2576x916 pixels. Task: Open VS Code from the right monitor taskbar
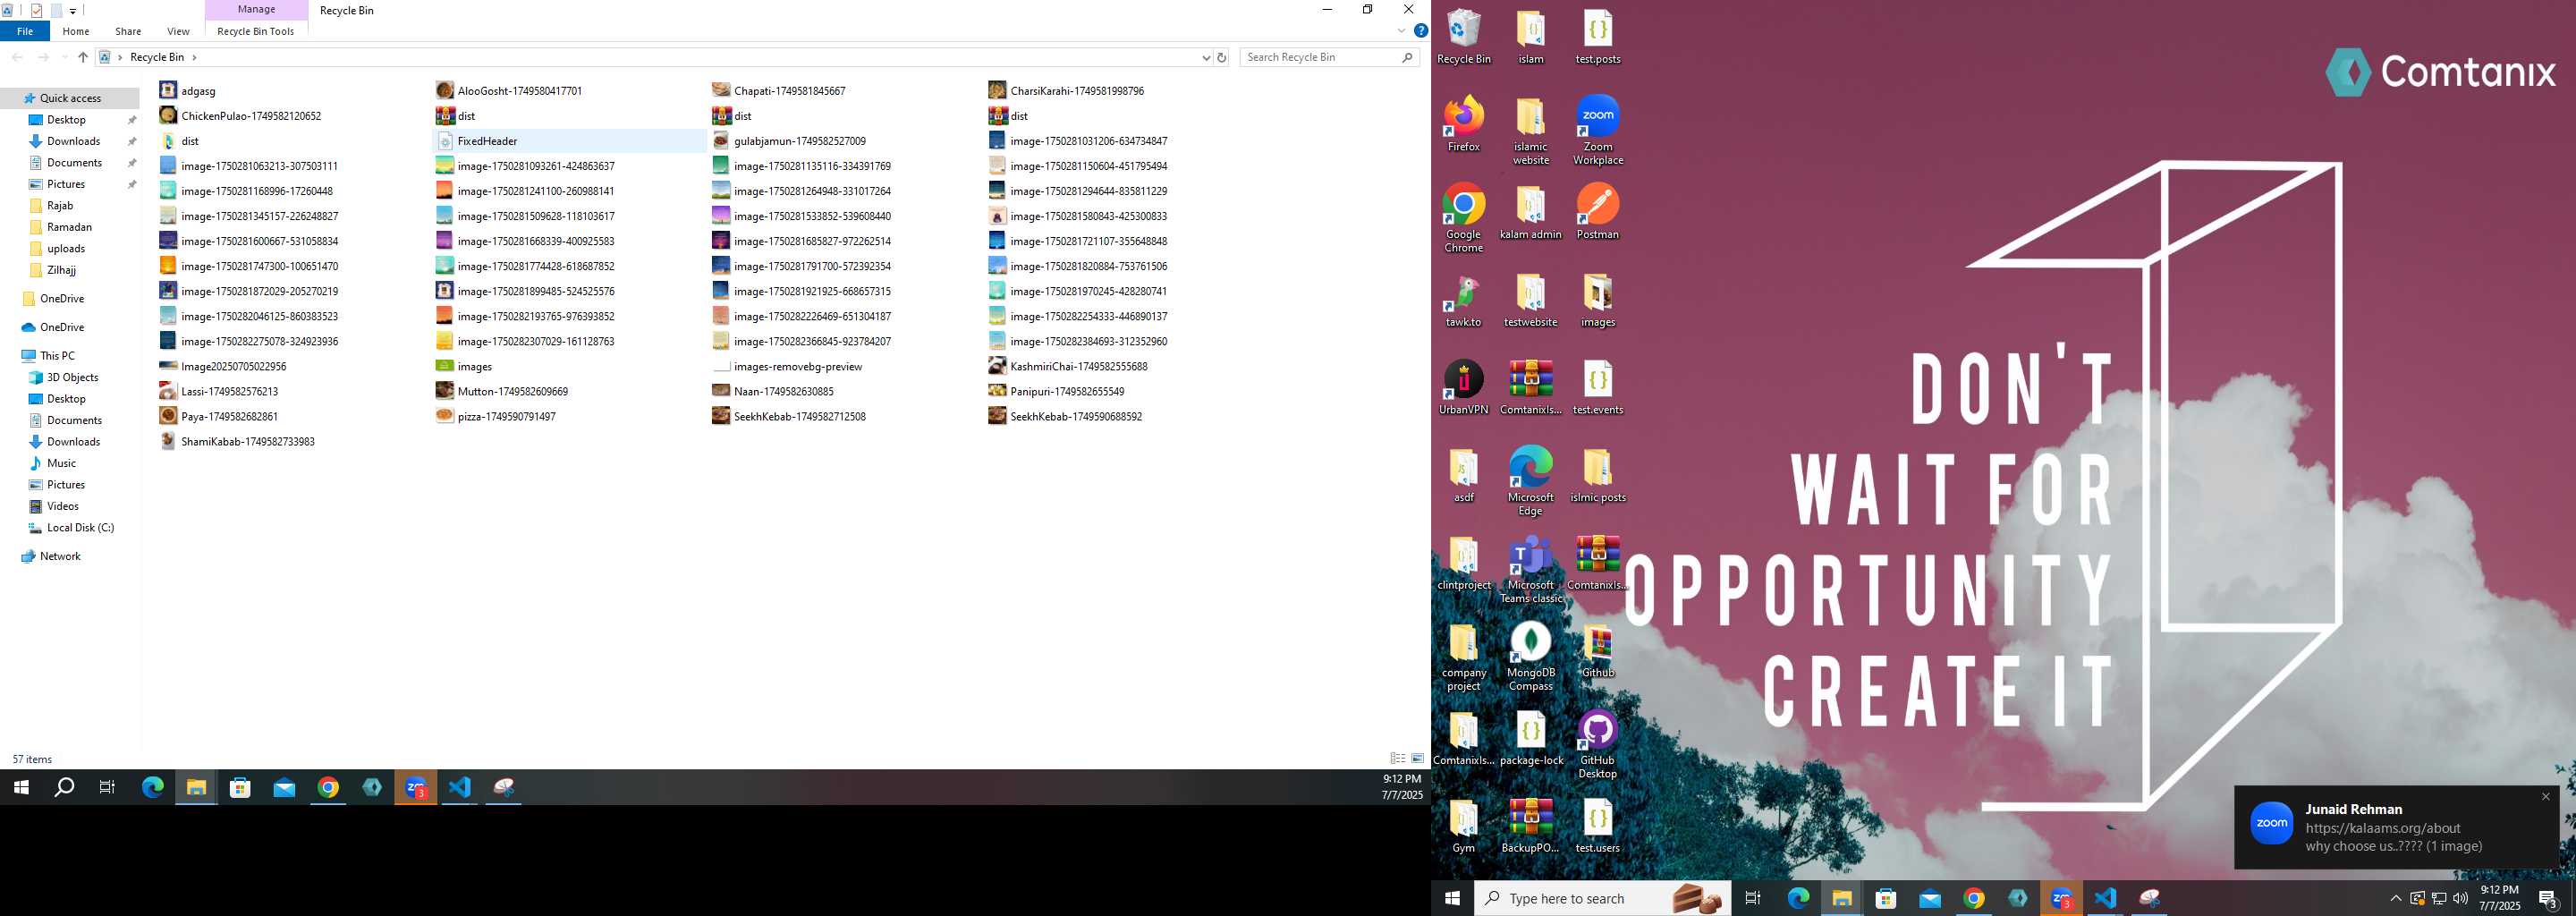point(2105,898)
